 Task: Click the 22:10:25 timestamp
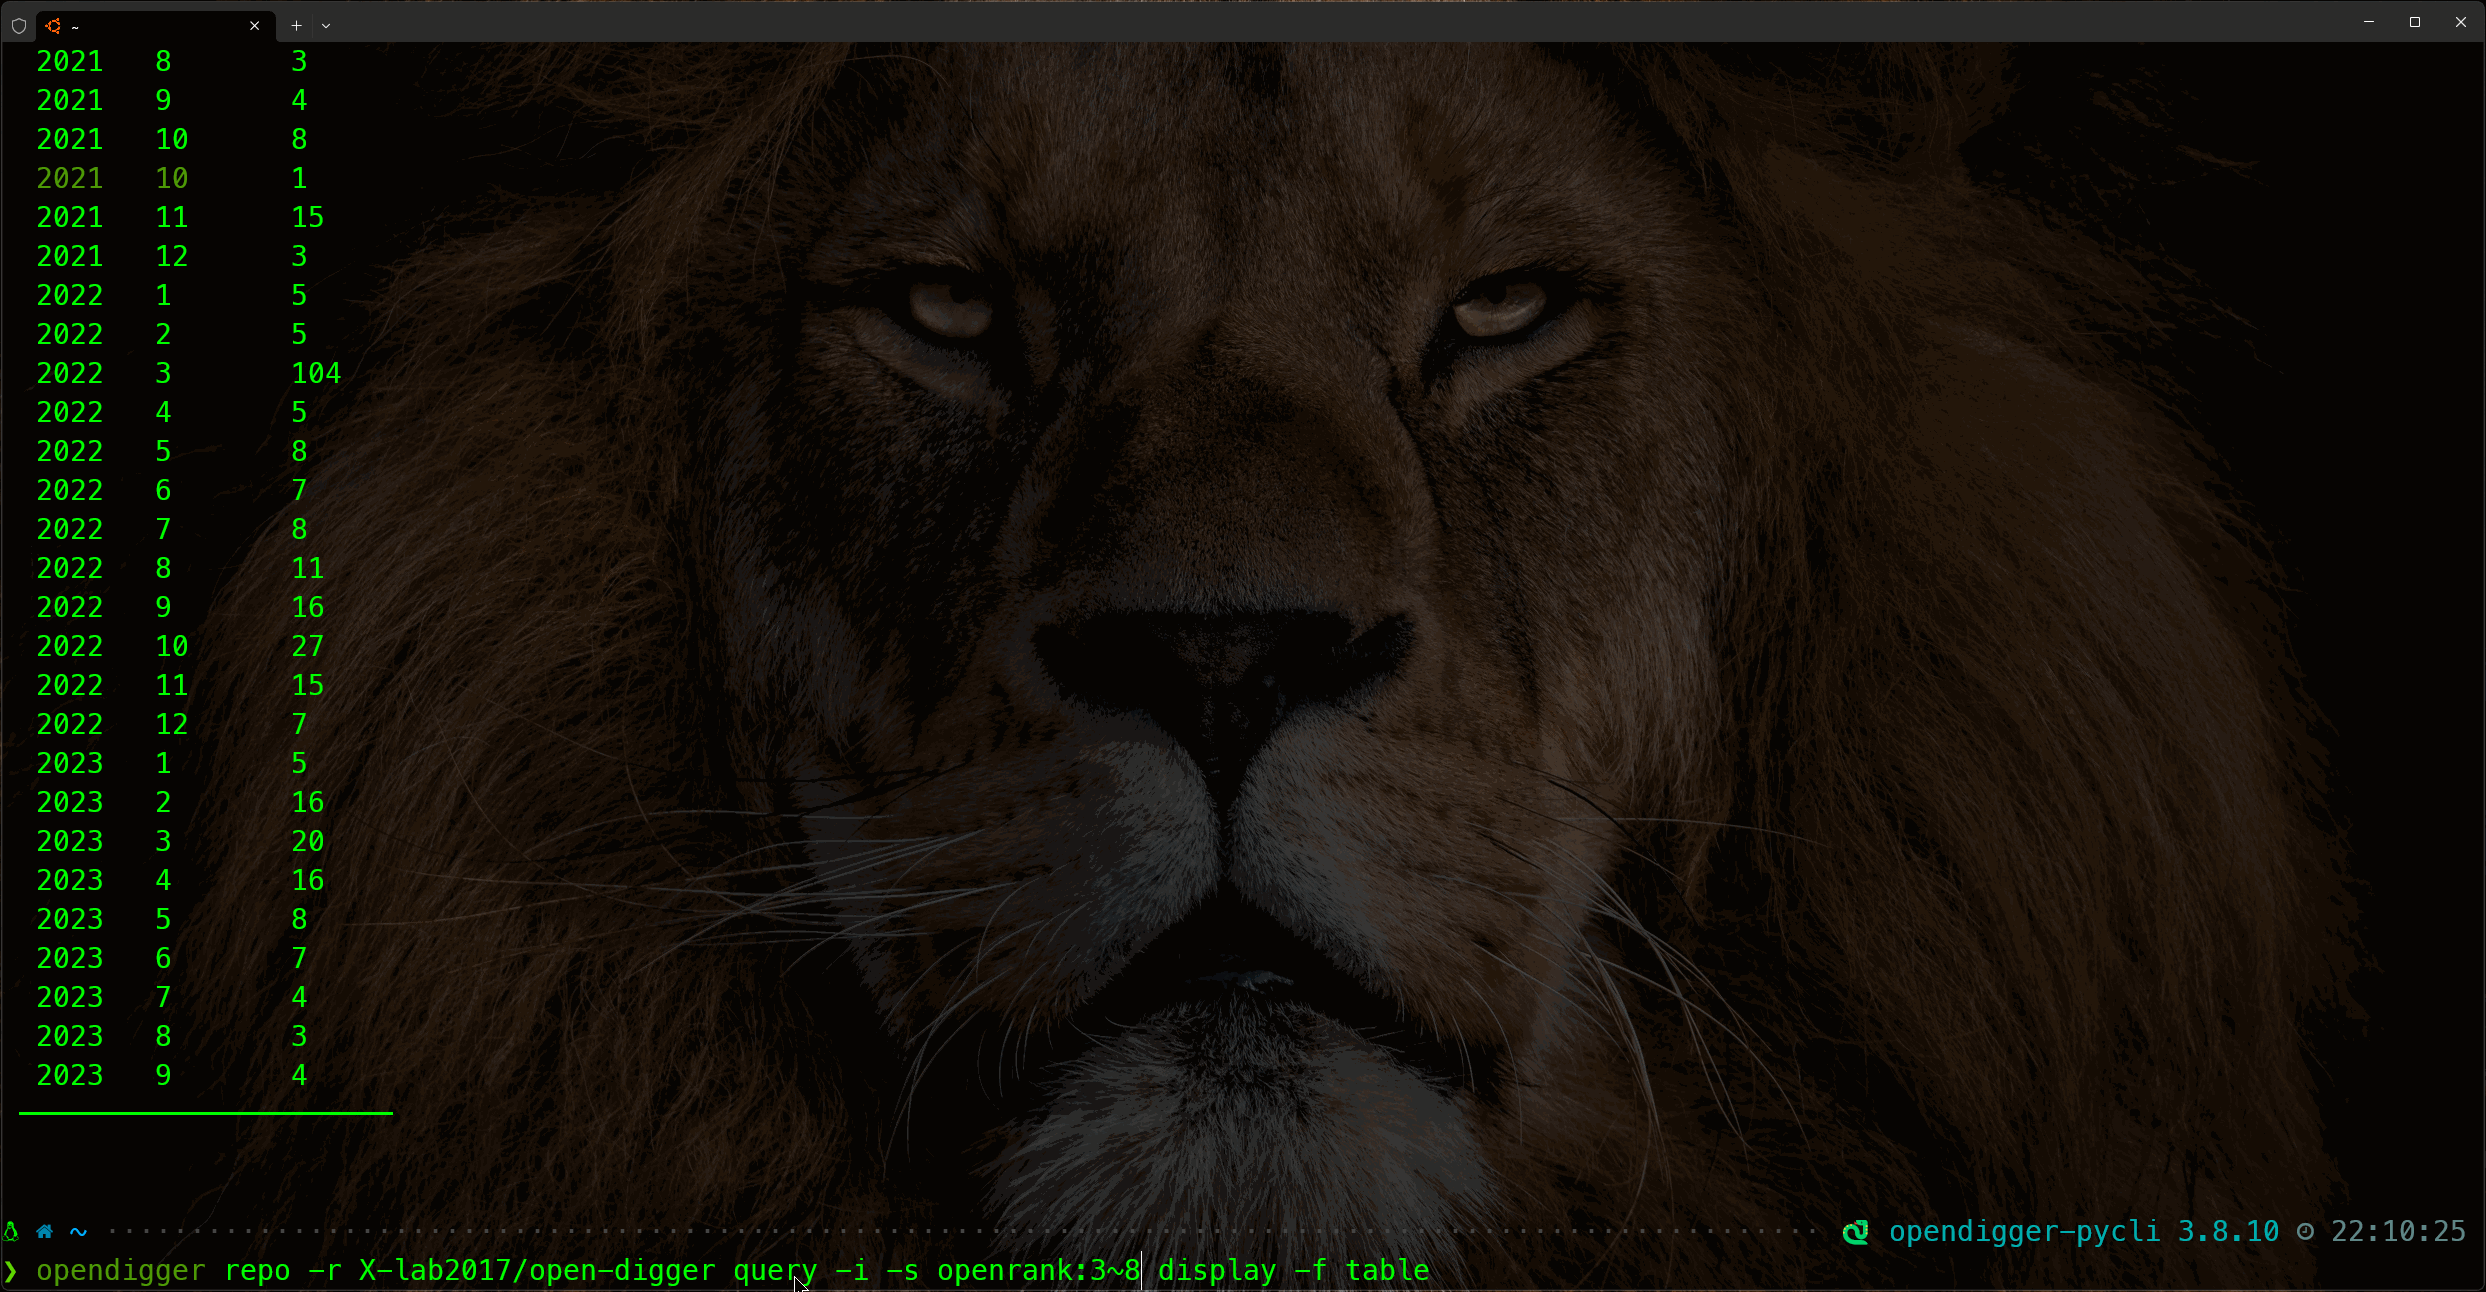2398,1231
